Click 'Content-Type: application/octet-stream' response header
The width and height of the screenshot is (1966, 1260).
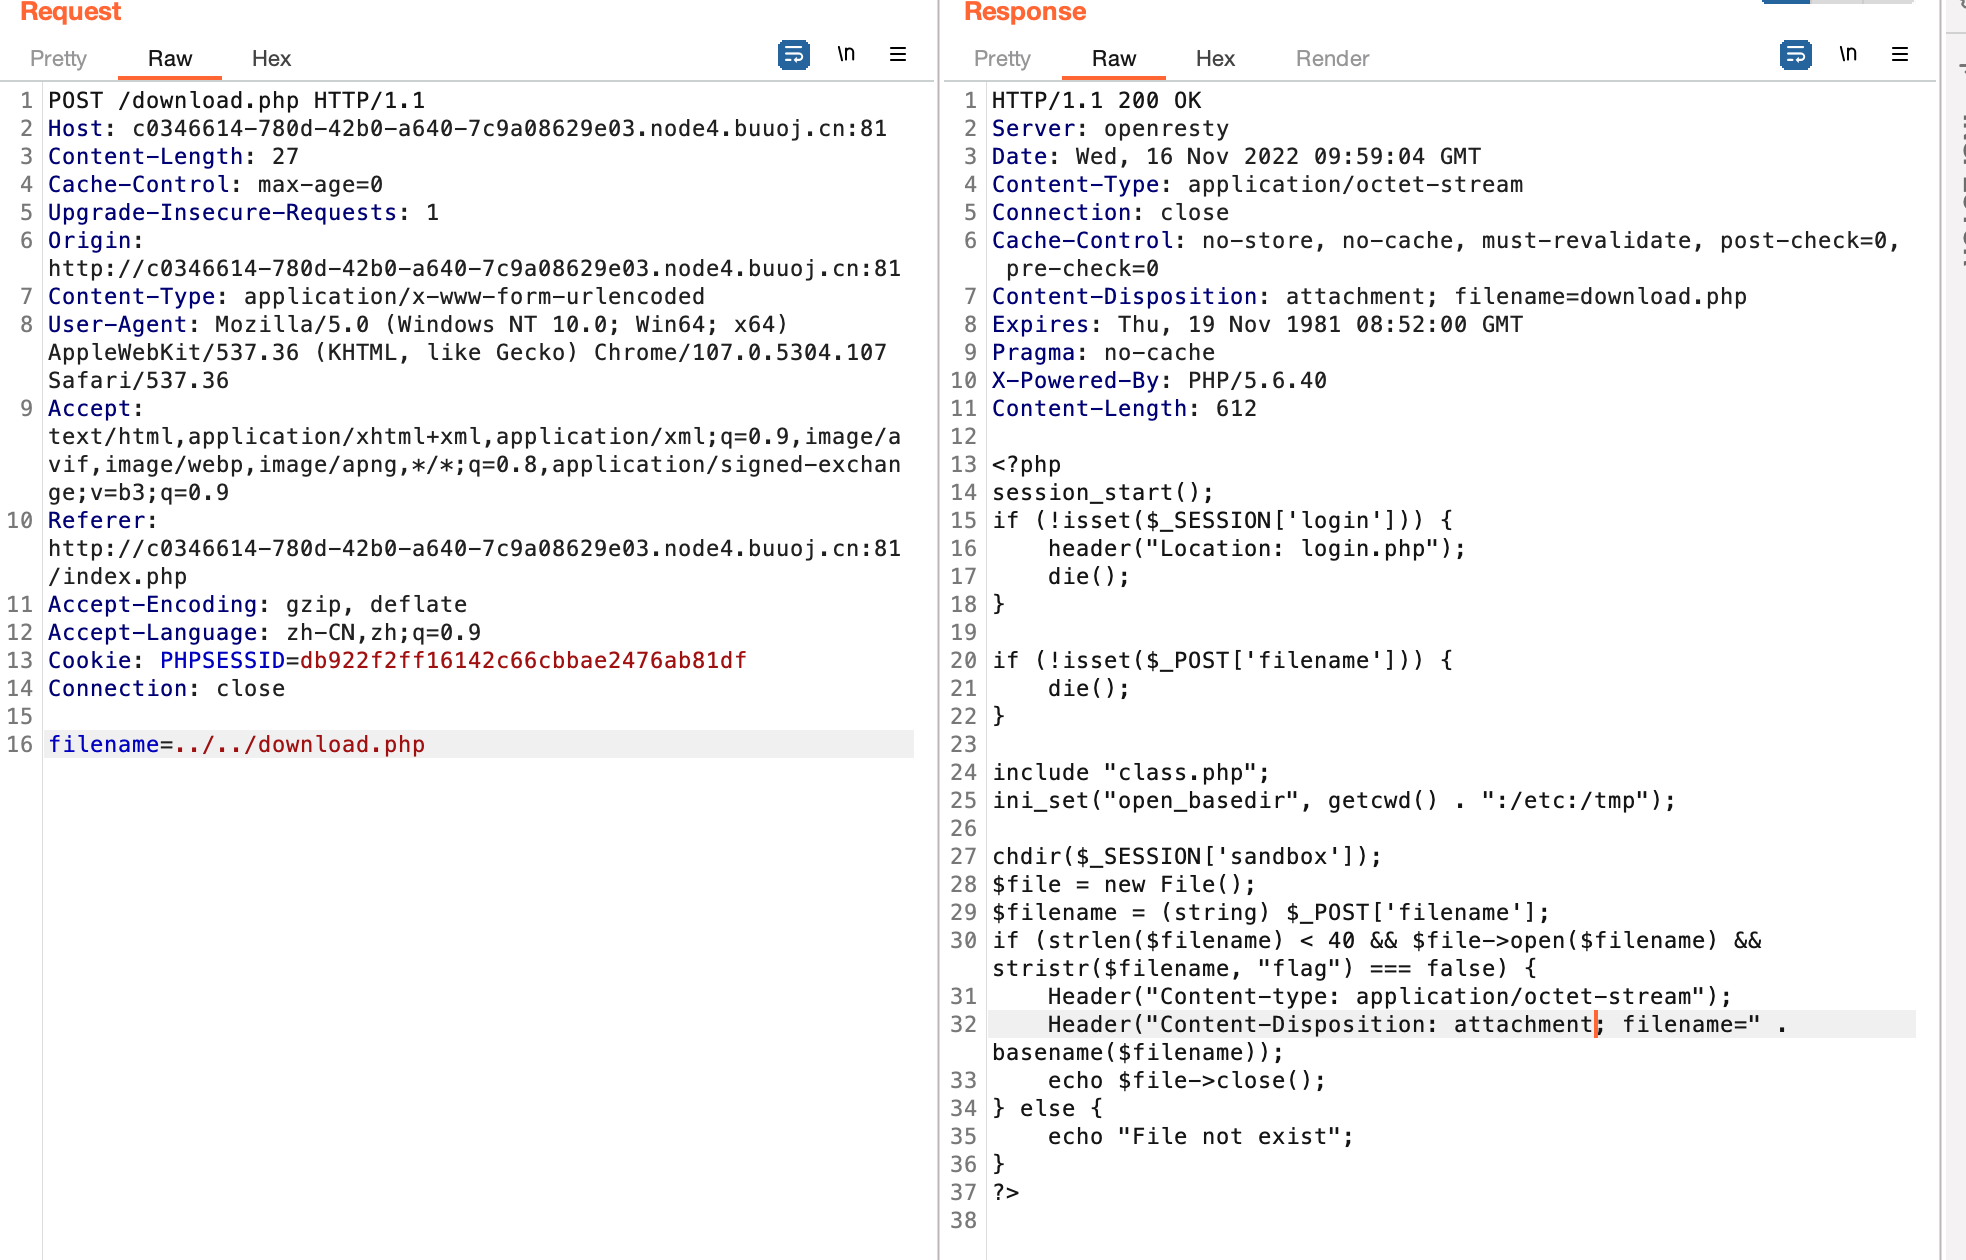click(1258, 184)
